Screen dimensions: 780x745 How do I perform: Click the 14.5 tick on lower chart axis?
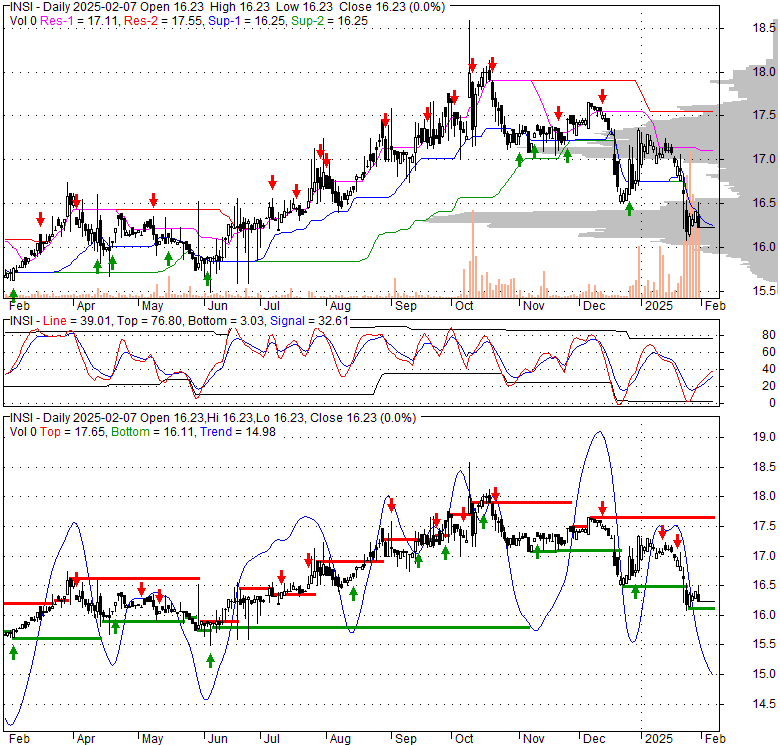pos(764,704)
